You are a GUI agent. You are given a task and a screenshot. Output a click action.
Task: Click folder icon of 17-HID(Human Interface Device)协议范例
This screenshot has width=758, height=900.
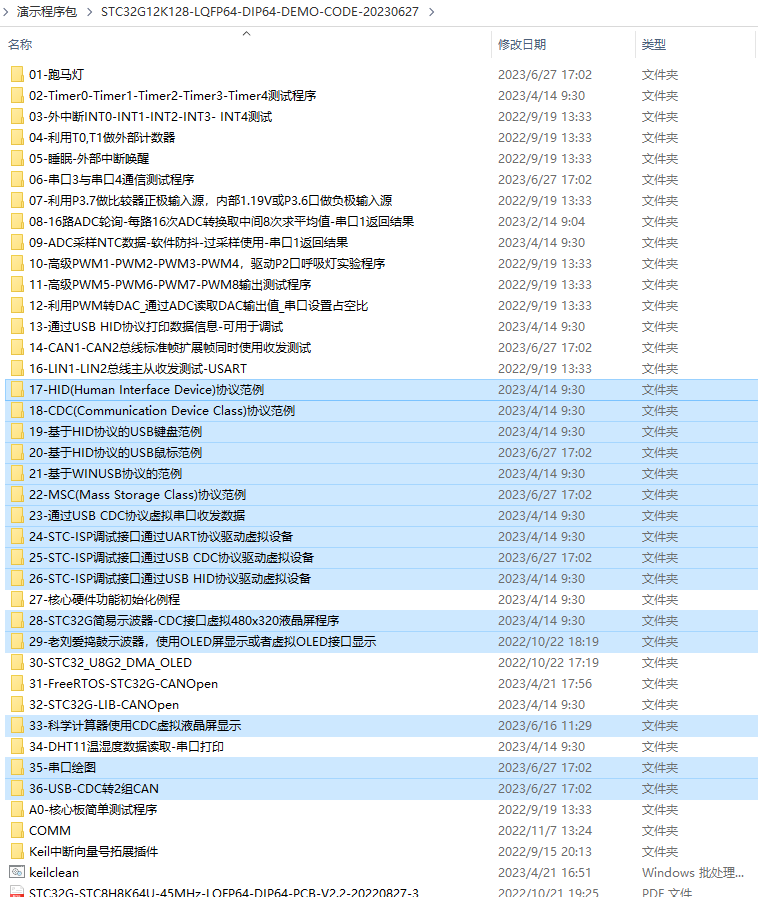[17, 390]
